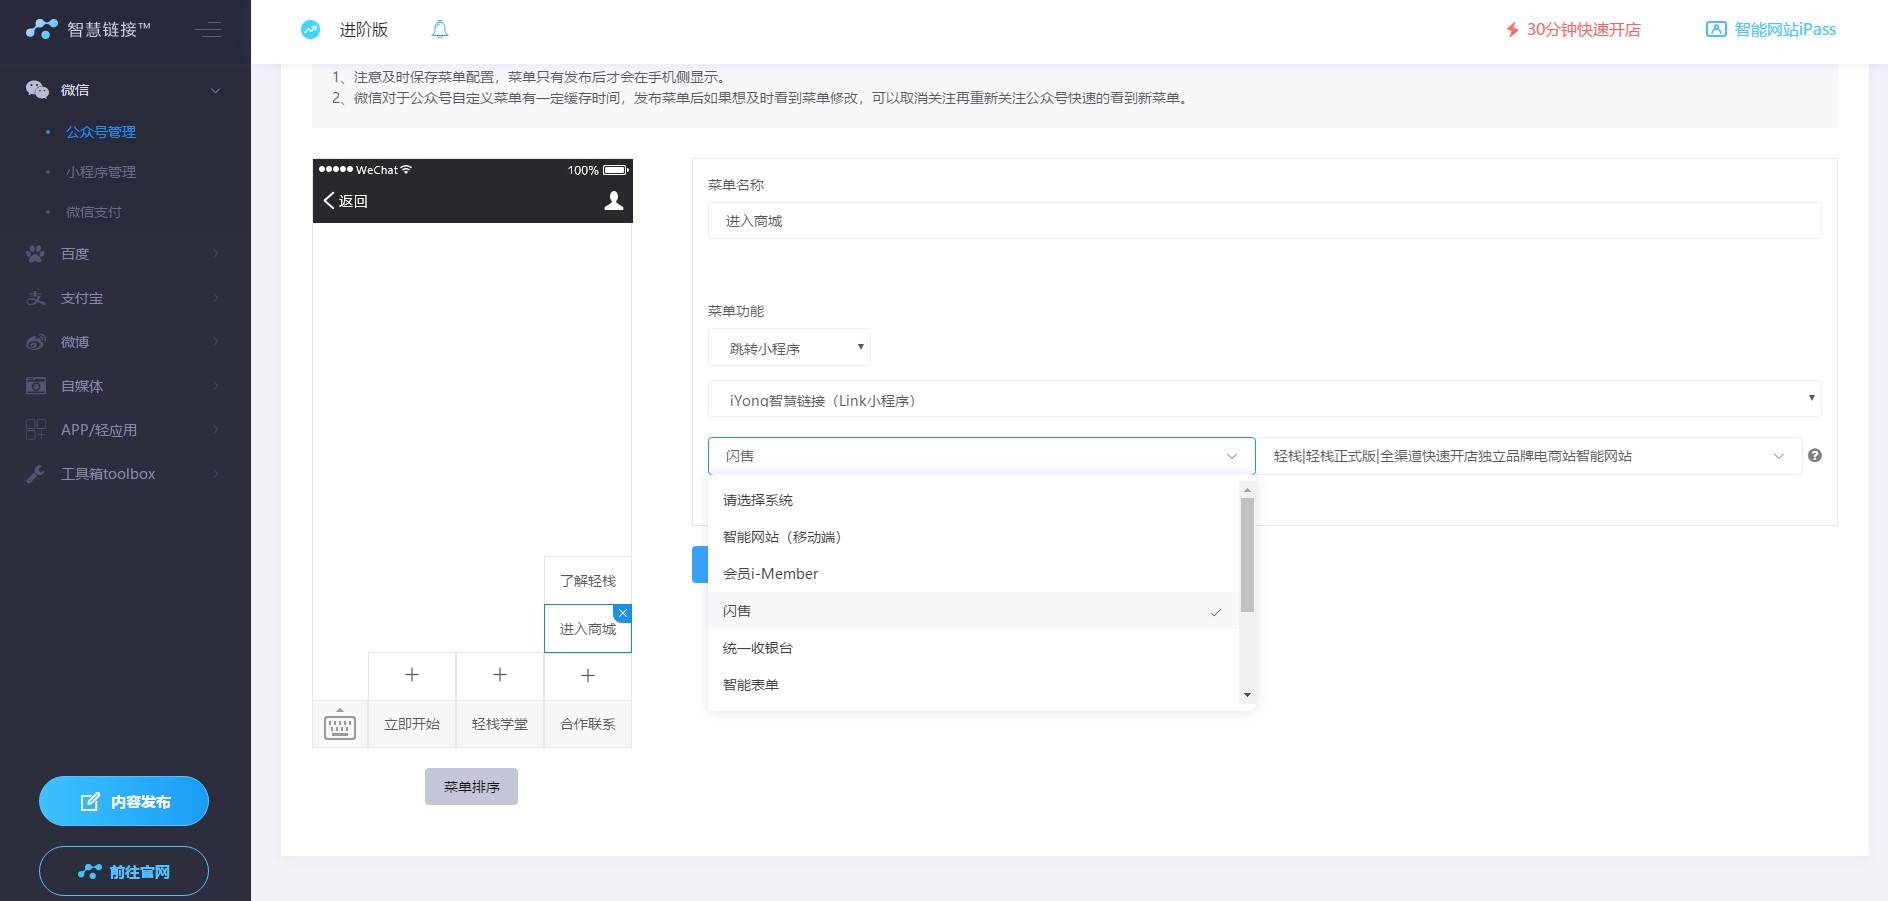Add submenu above 轻栈学堂 with plus

click(x=500, y=675)
